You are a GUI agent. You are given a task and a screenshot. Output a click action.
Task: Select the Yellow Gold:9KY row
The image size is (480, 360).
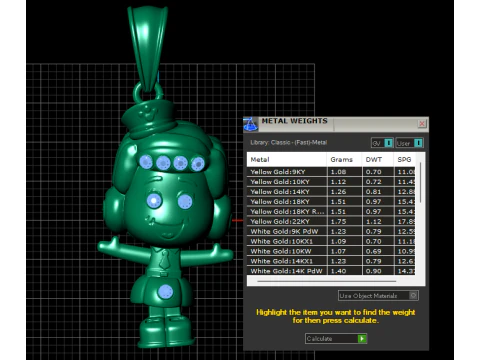331,172
